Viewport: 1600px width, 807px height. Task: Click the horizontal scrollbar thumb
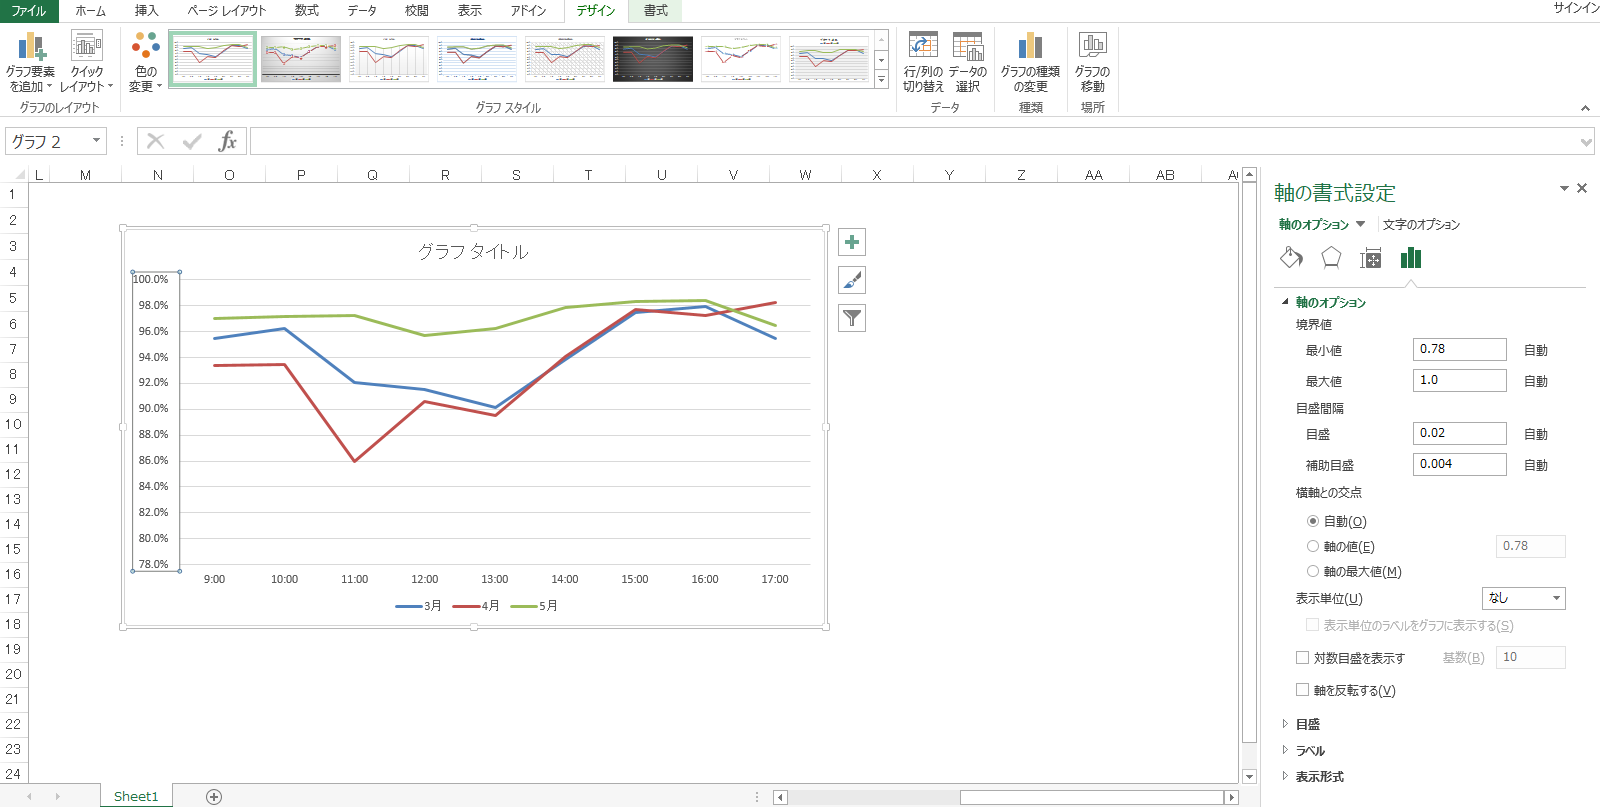pyautogui.click(x=1092, y=797)
